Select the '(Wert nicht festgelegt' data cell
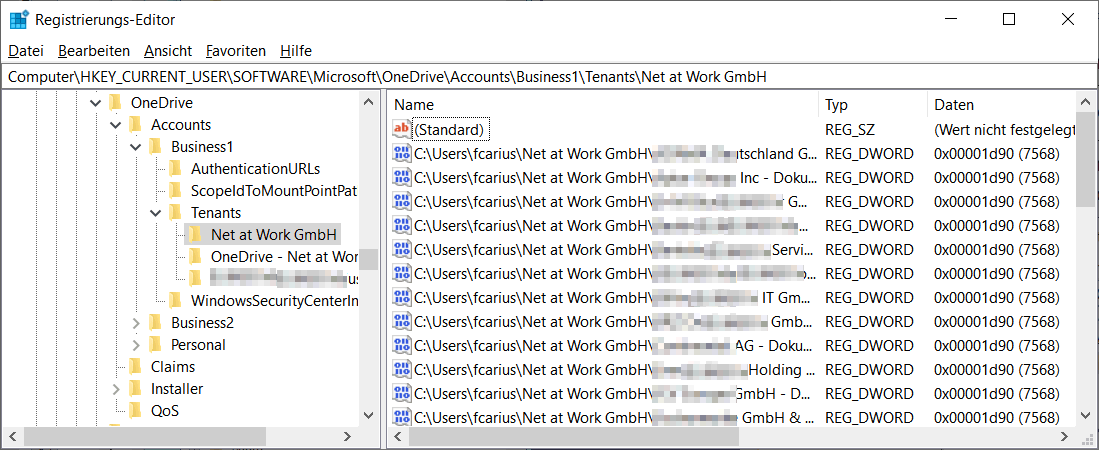This screenshot has width=1099, height=450. (x=1004, y=129)
